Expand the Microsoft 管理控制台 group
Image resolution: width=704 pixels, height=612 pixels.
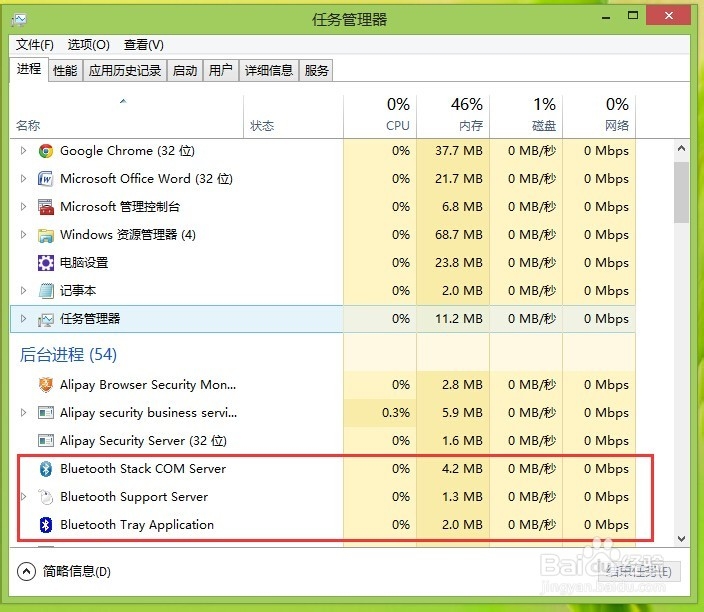[x=23, y=207]
